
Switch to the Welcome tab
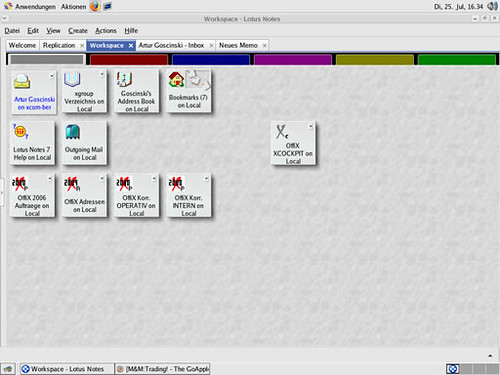22,45
